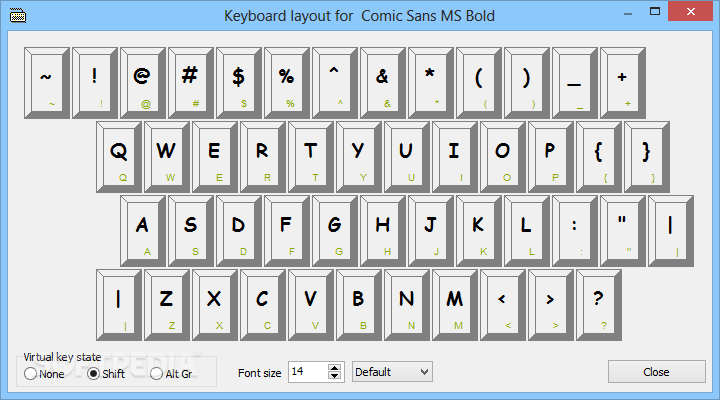This screenshot has height=400, width=720.
Task: Click the ampersand & key
Action: [383, 83]
